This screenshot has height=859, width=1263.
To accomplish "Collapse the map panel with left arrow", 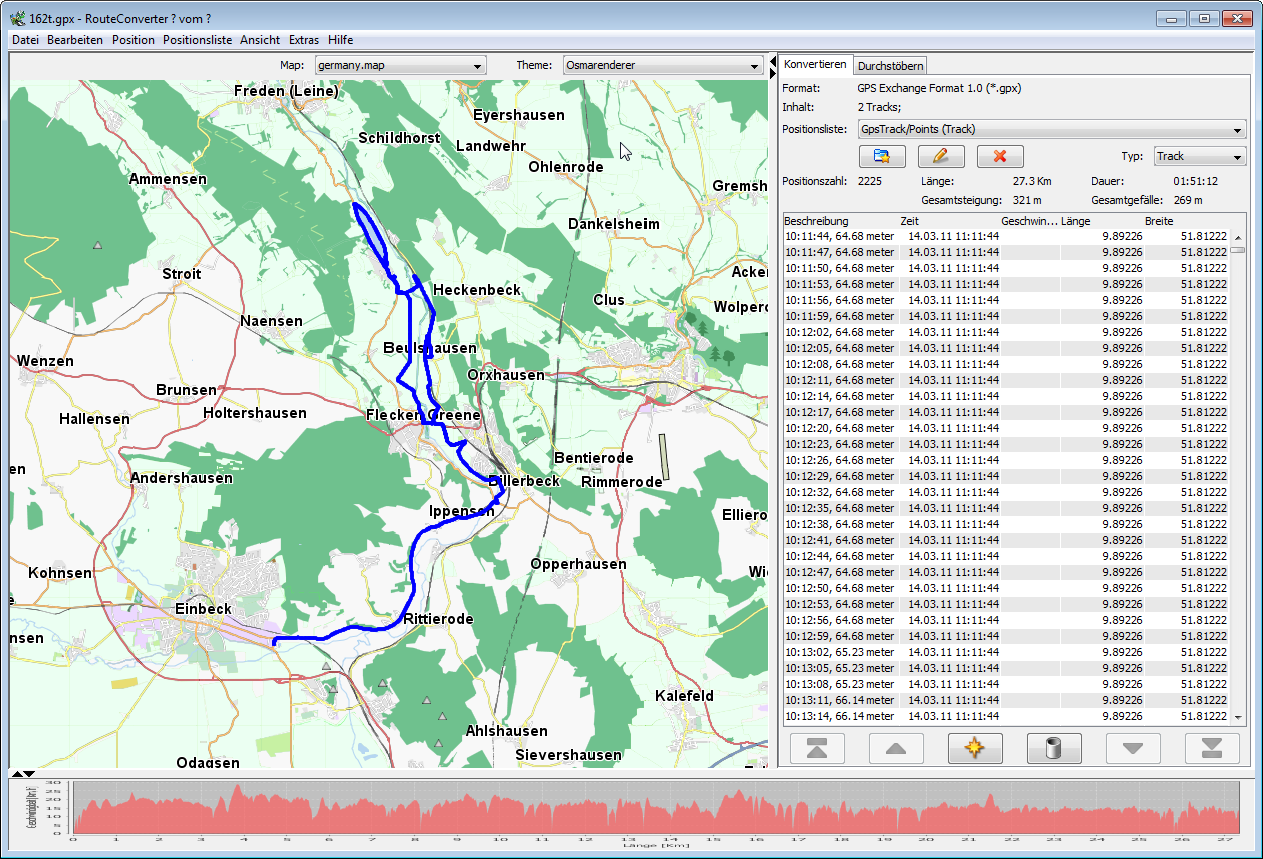I will coord(772,62).
